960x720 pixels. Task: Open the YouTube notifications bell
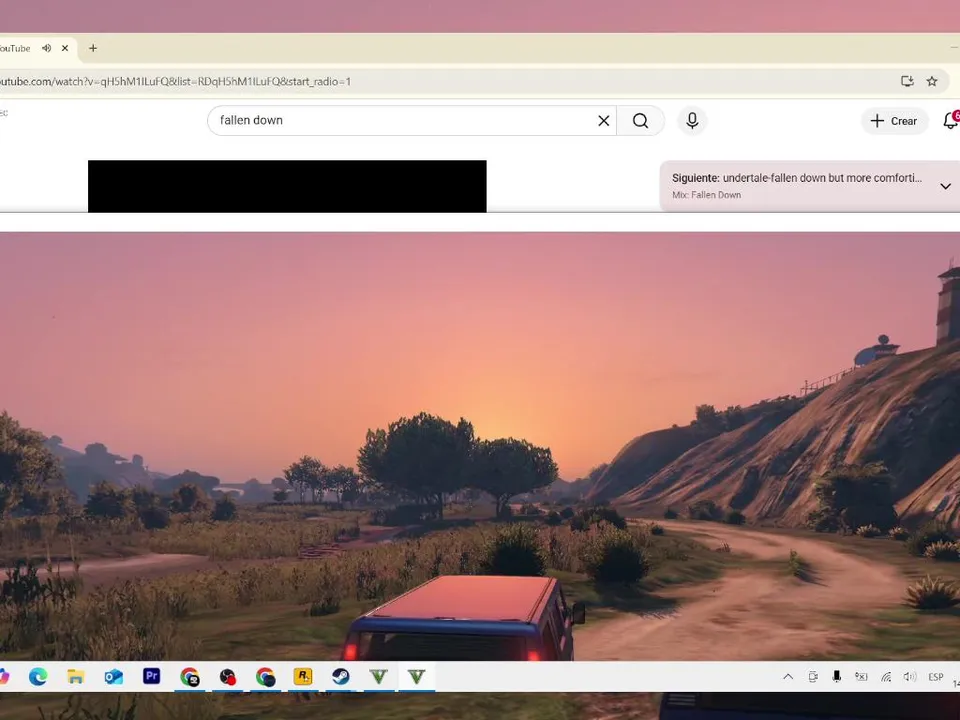tap(951, 121)
